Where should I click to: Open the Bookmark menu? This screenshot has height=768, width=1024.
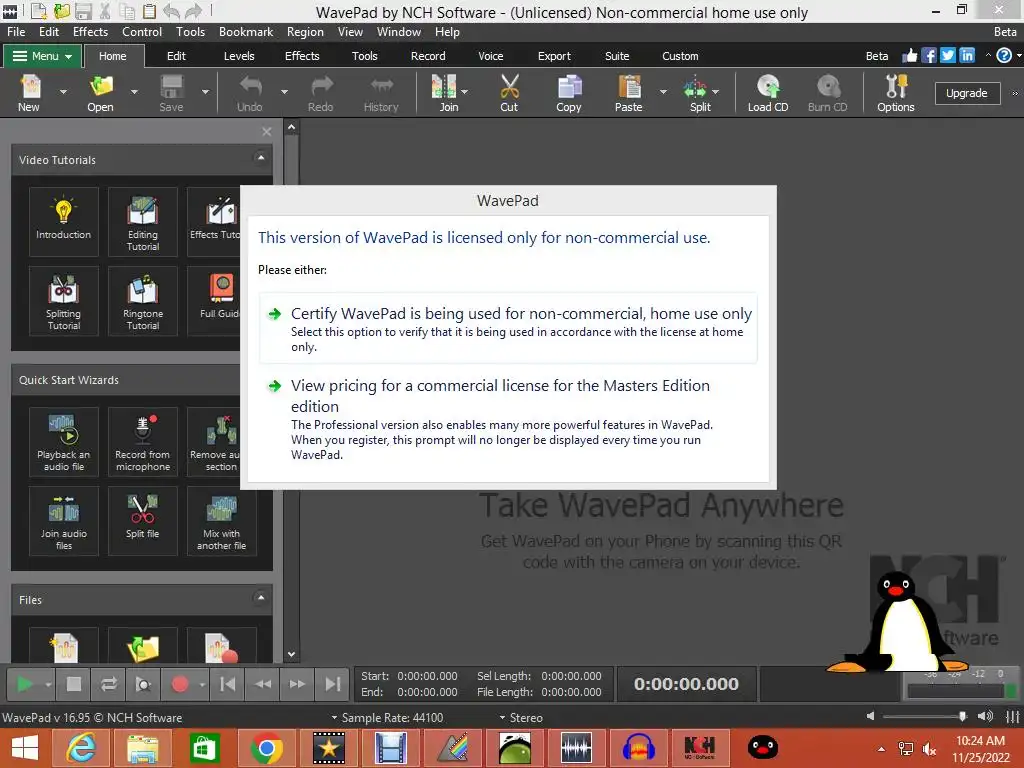point(246,31)
